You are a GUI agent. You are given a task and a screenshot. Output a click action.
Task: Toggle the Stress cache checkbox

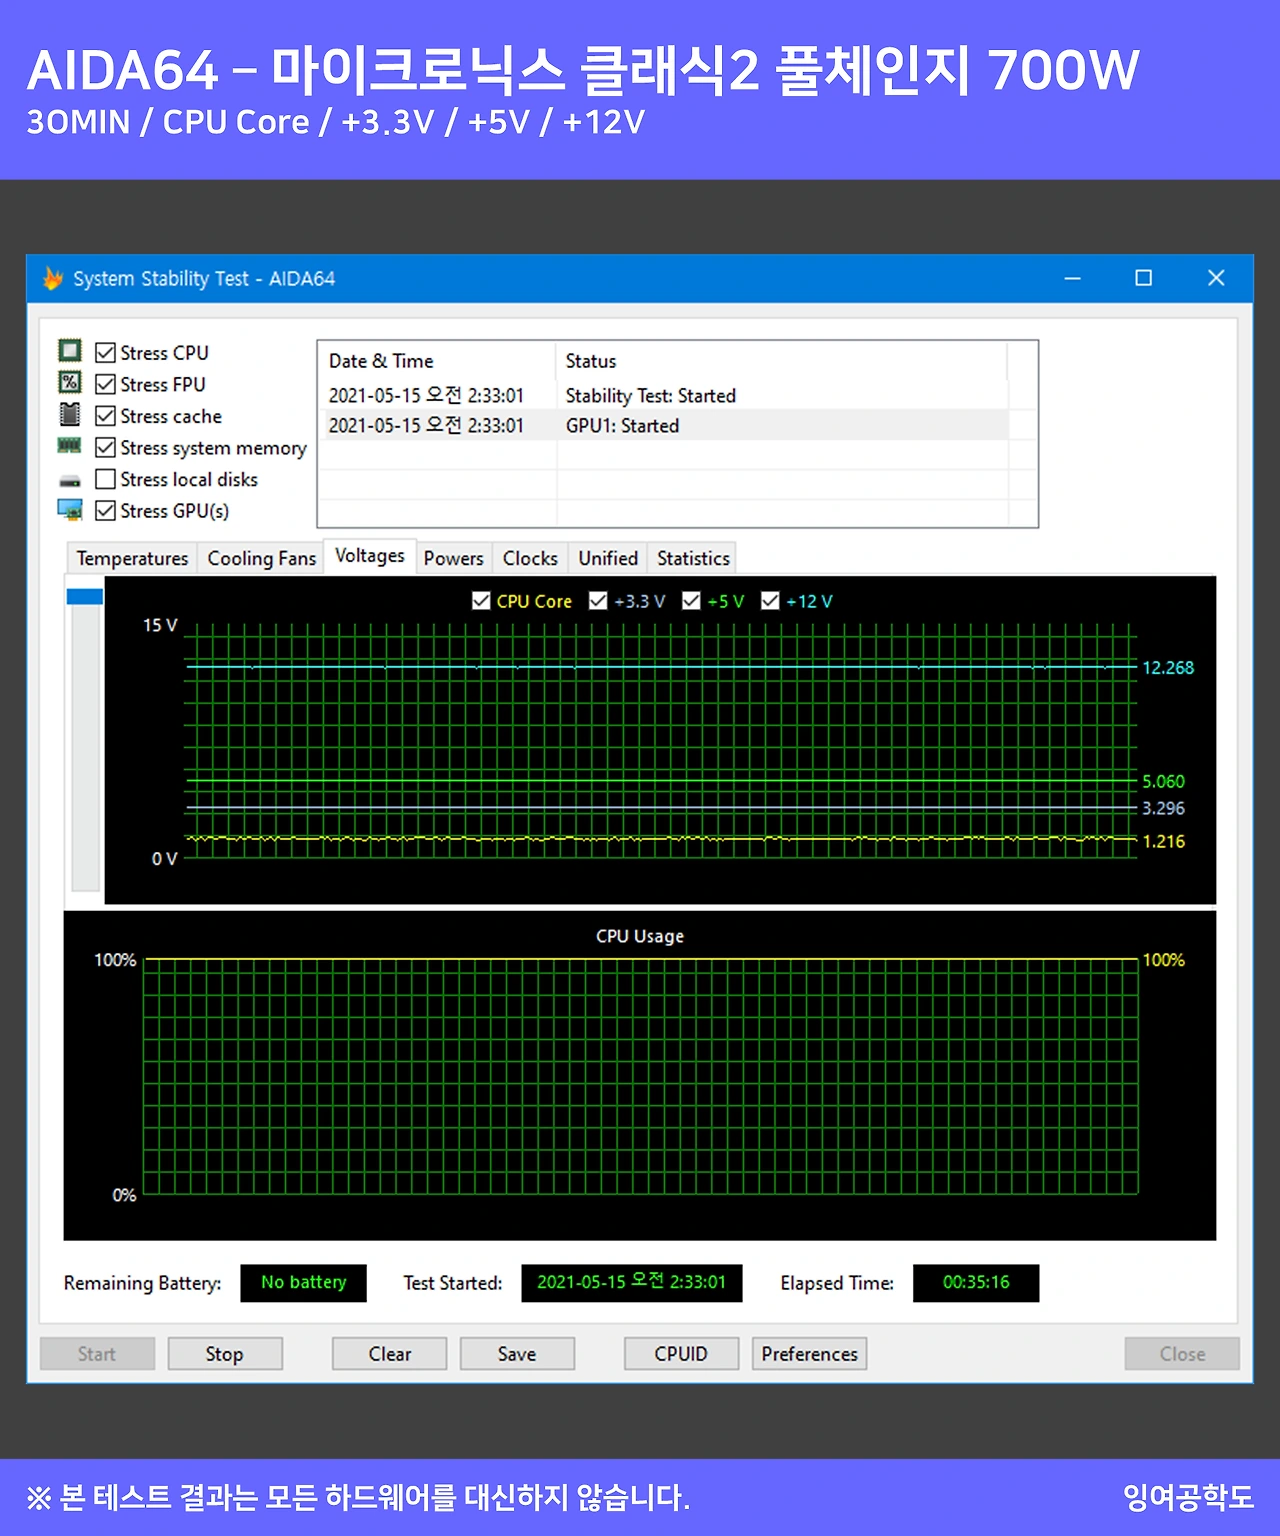click(105, 416)
